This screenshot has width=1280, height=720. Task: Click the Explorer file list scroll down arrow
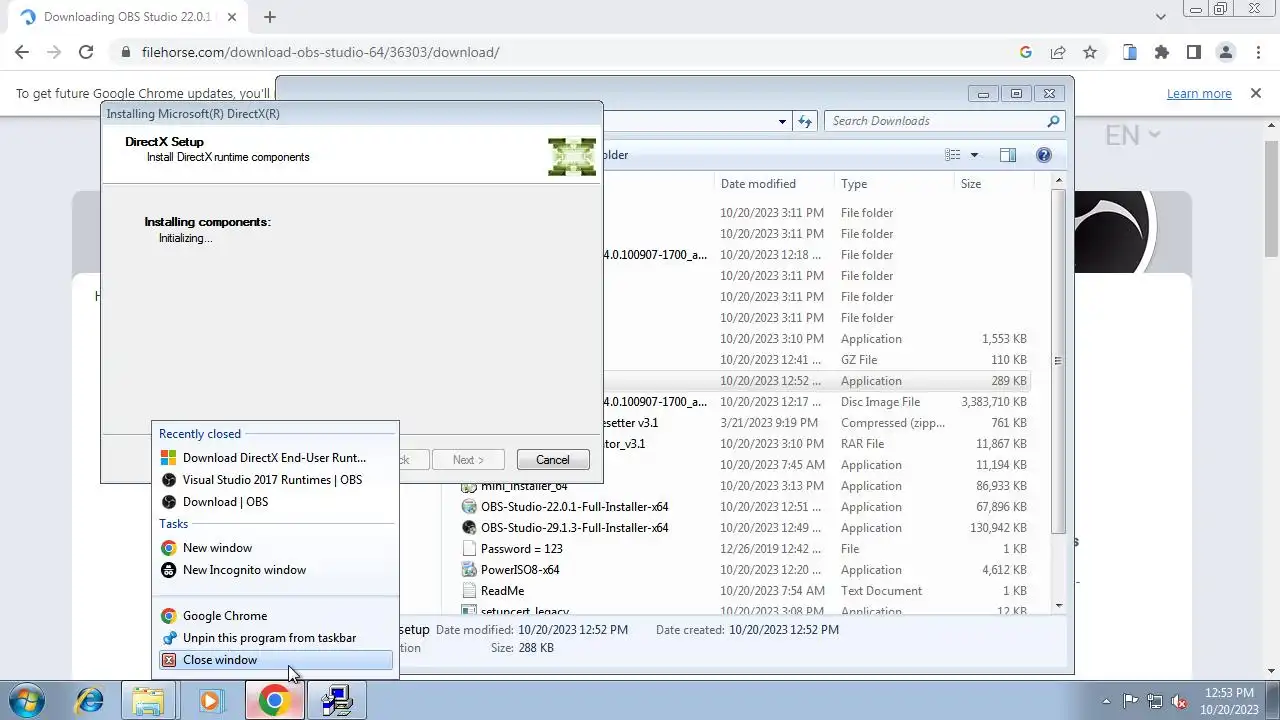[x=1058, y=605]
